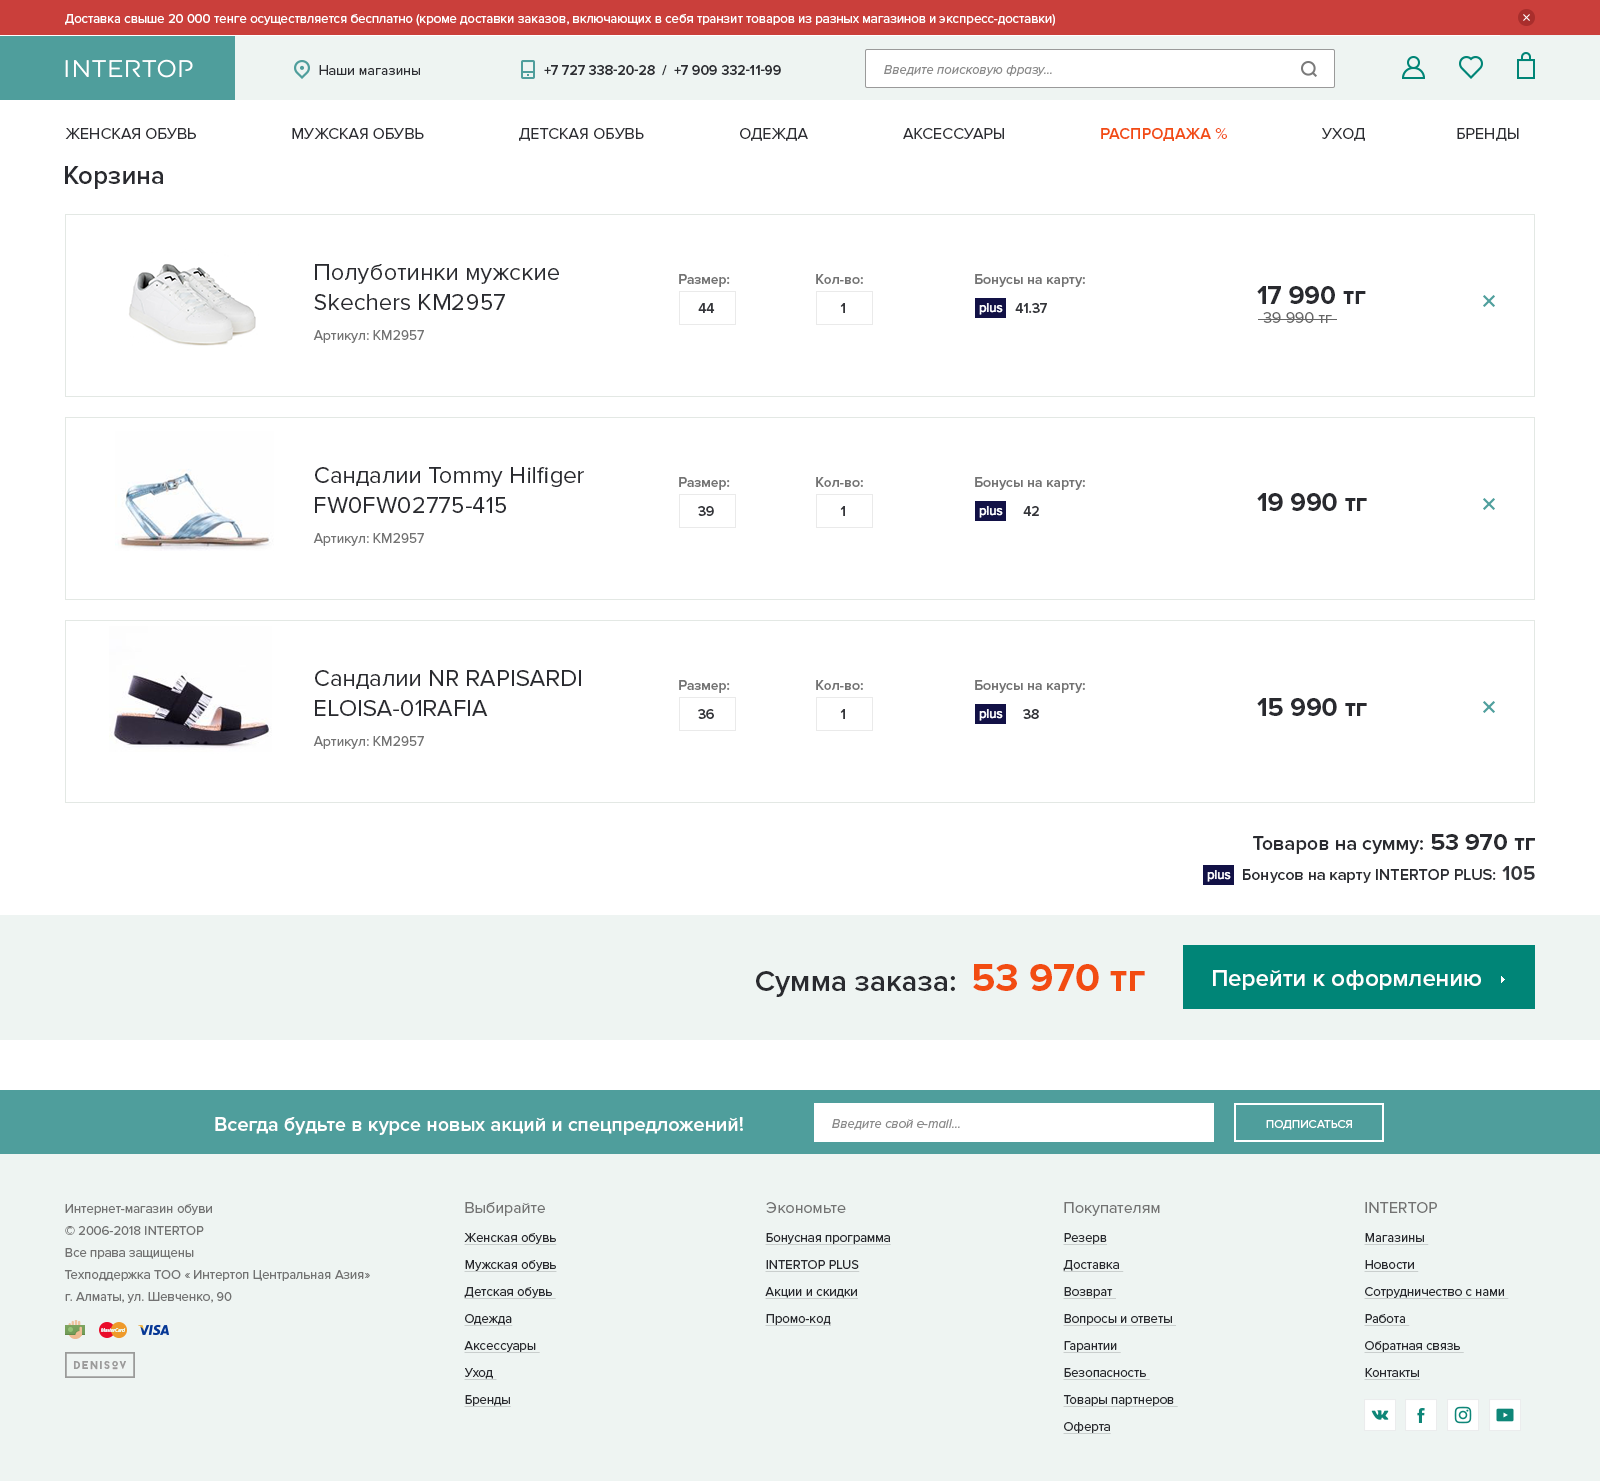Open the wishlist heart icon
The width and height of the screenshot is (1600, 1481).
pos(1470,67)
